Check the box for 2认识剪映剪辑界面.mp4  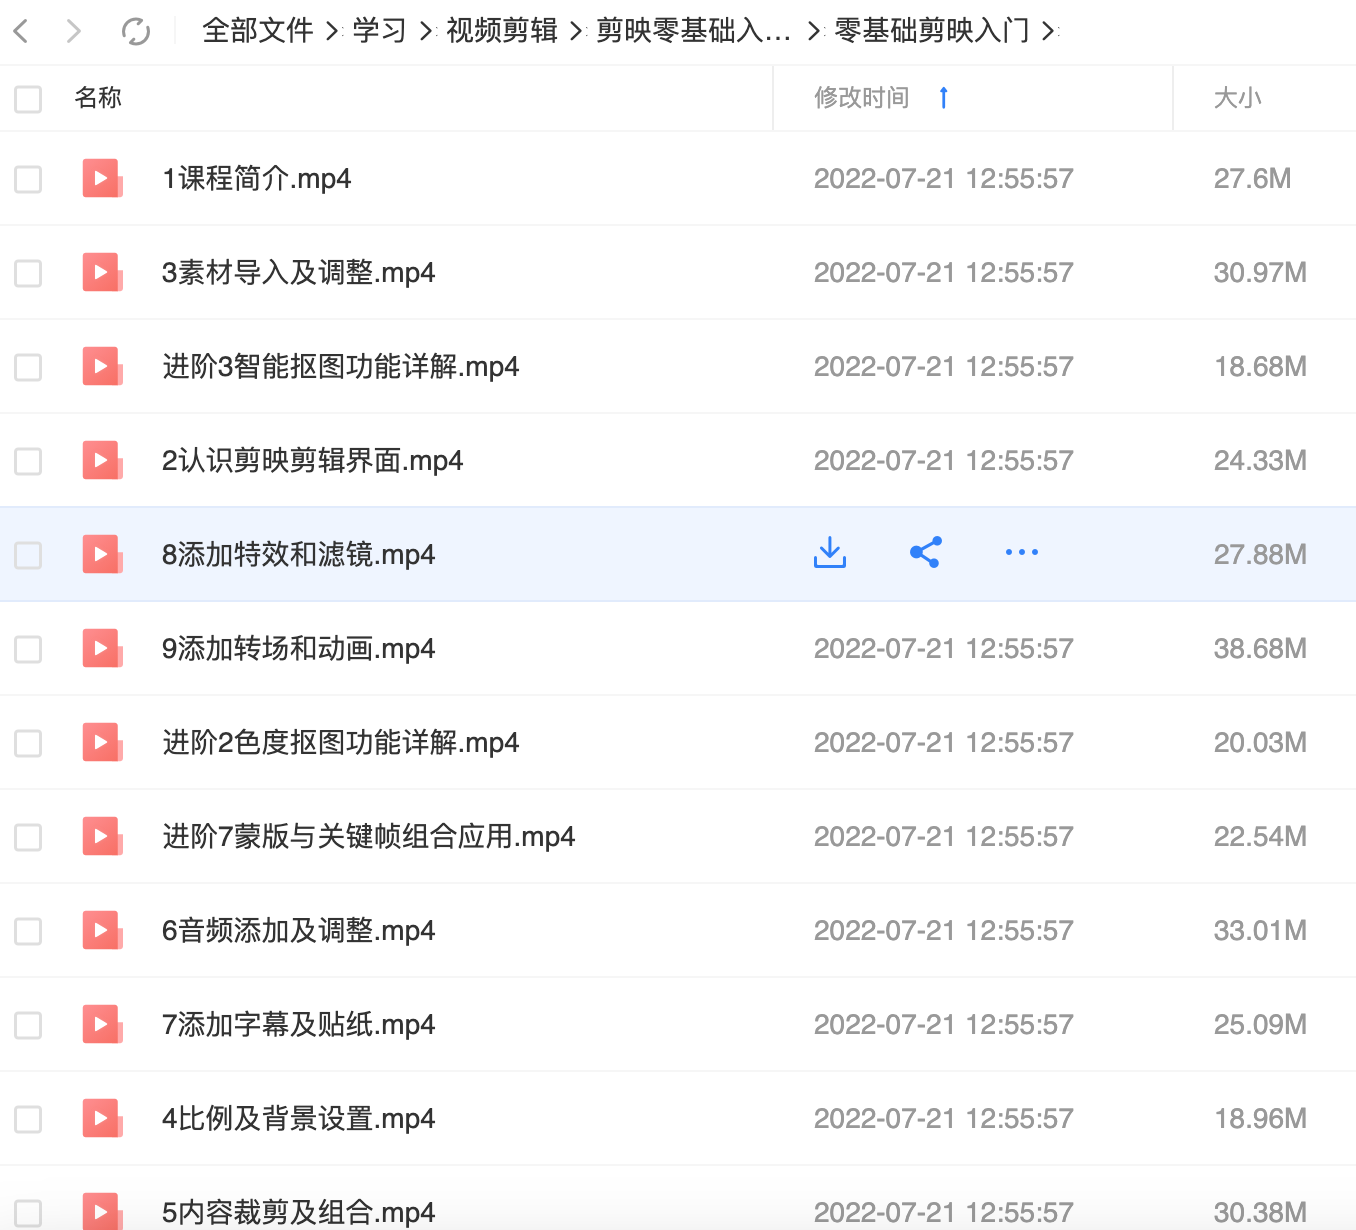click(28, 462)
